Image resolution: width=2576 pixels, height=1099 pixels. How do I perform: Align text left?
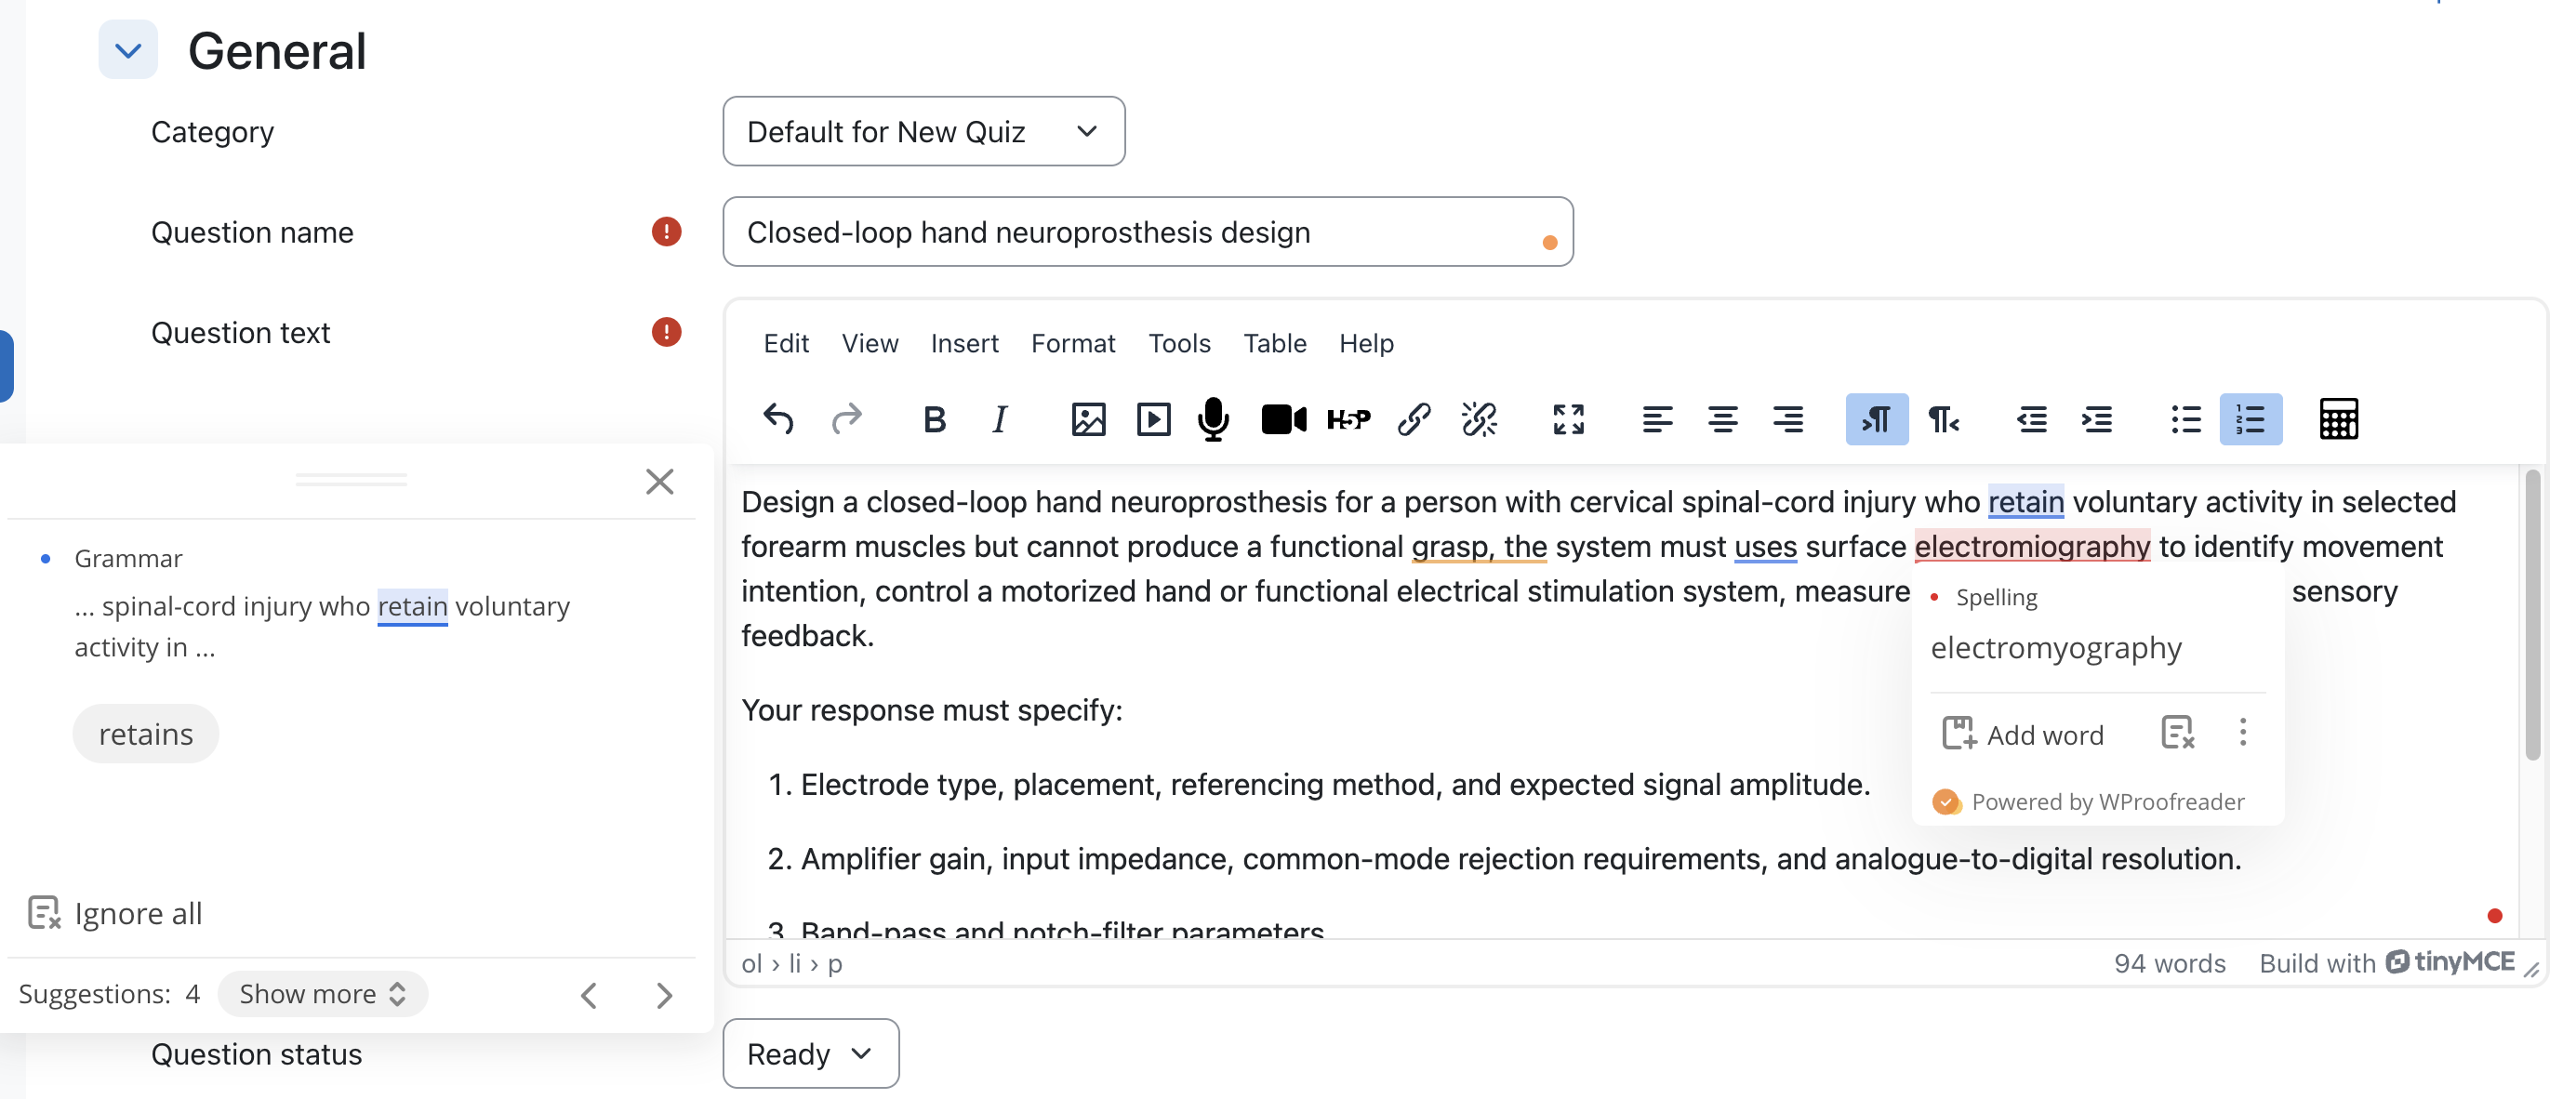pos(1657,419)
